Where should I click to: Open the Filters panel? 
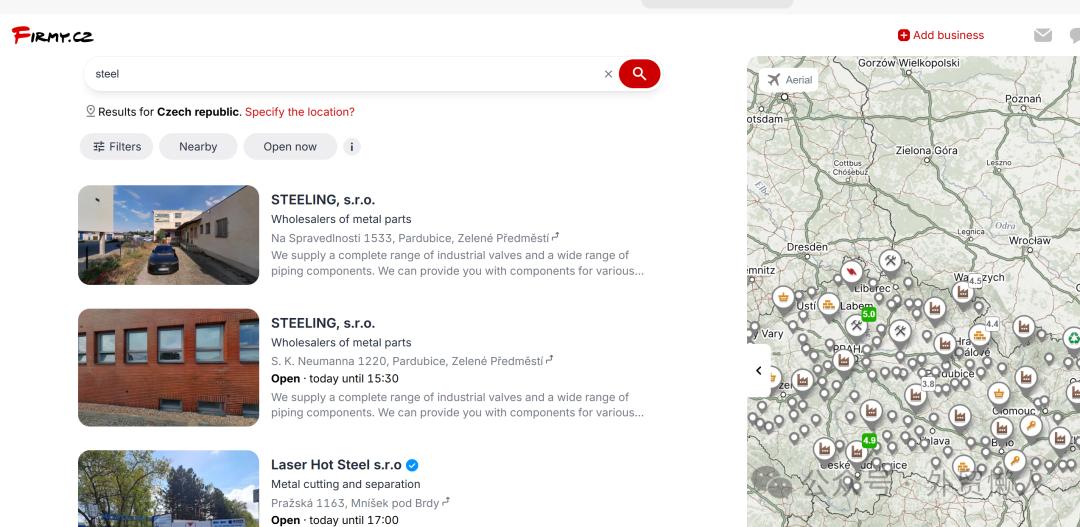116,147
